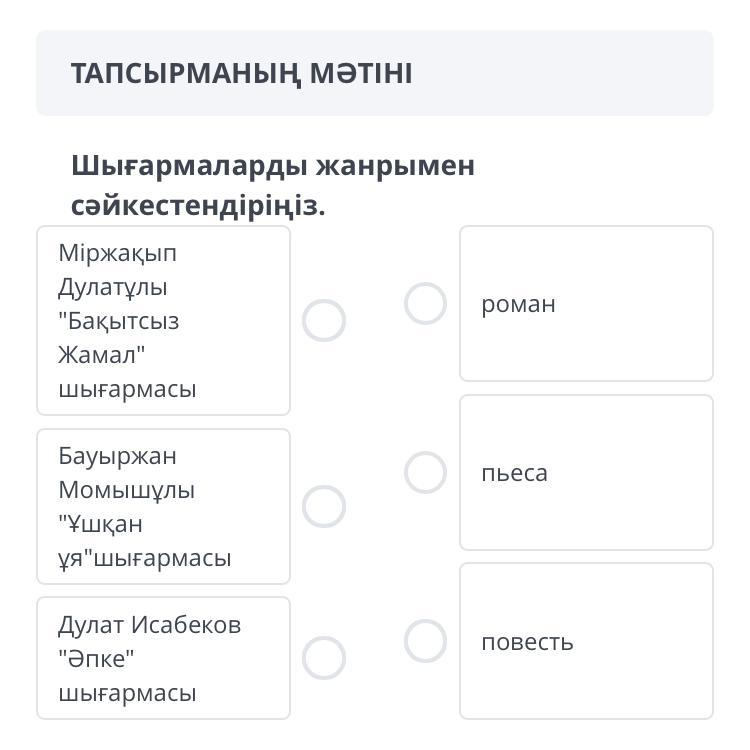Click the work title "Әпке"

(96, 659)
